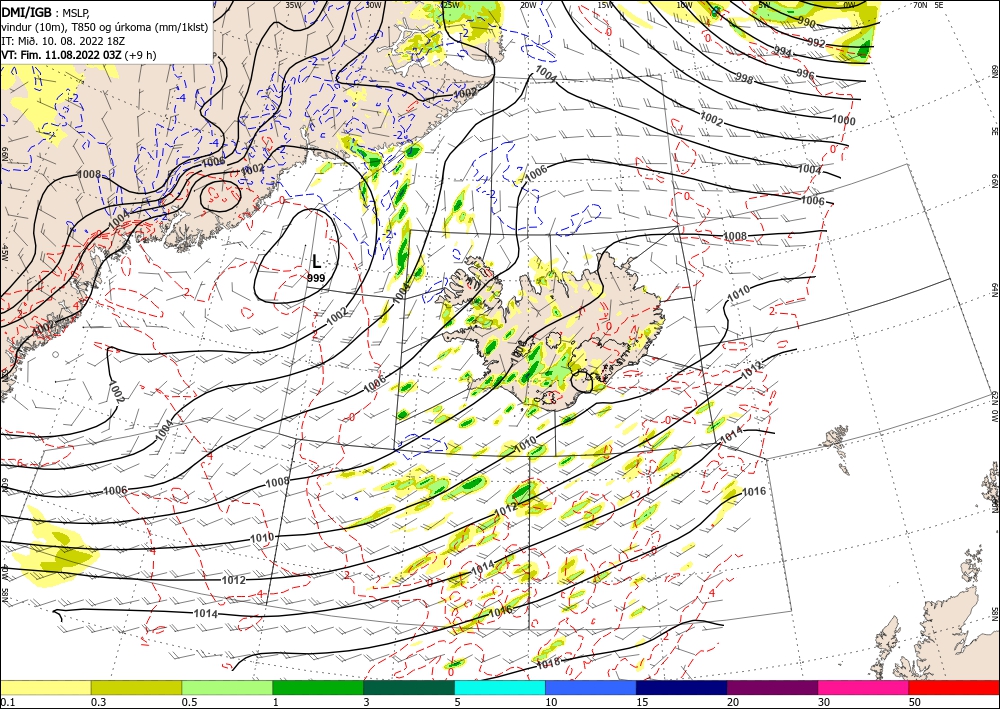Click the olive 0.3–0.5 mm legend swatch
The image size is (1000, 709).
point(136,687)
